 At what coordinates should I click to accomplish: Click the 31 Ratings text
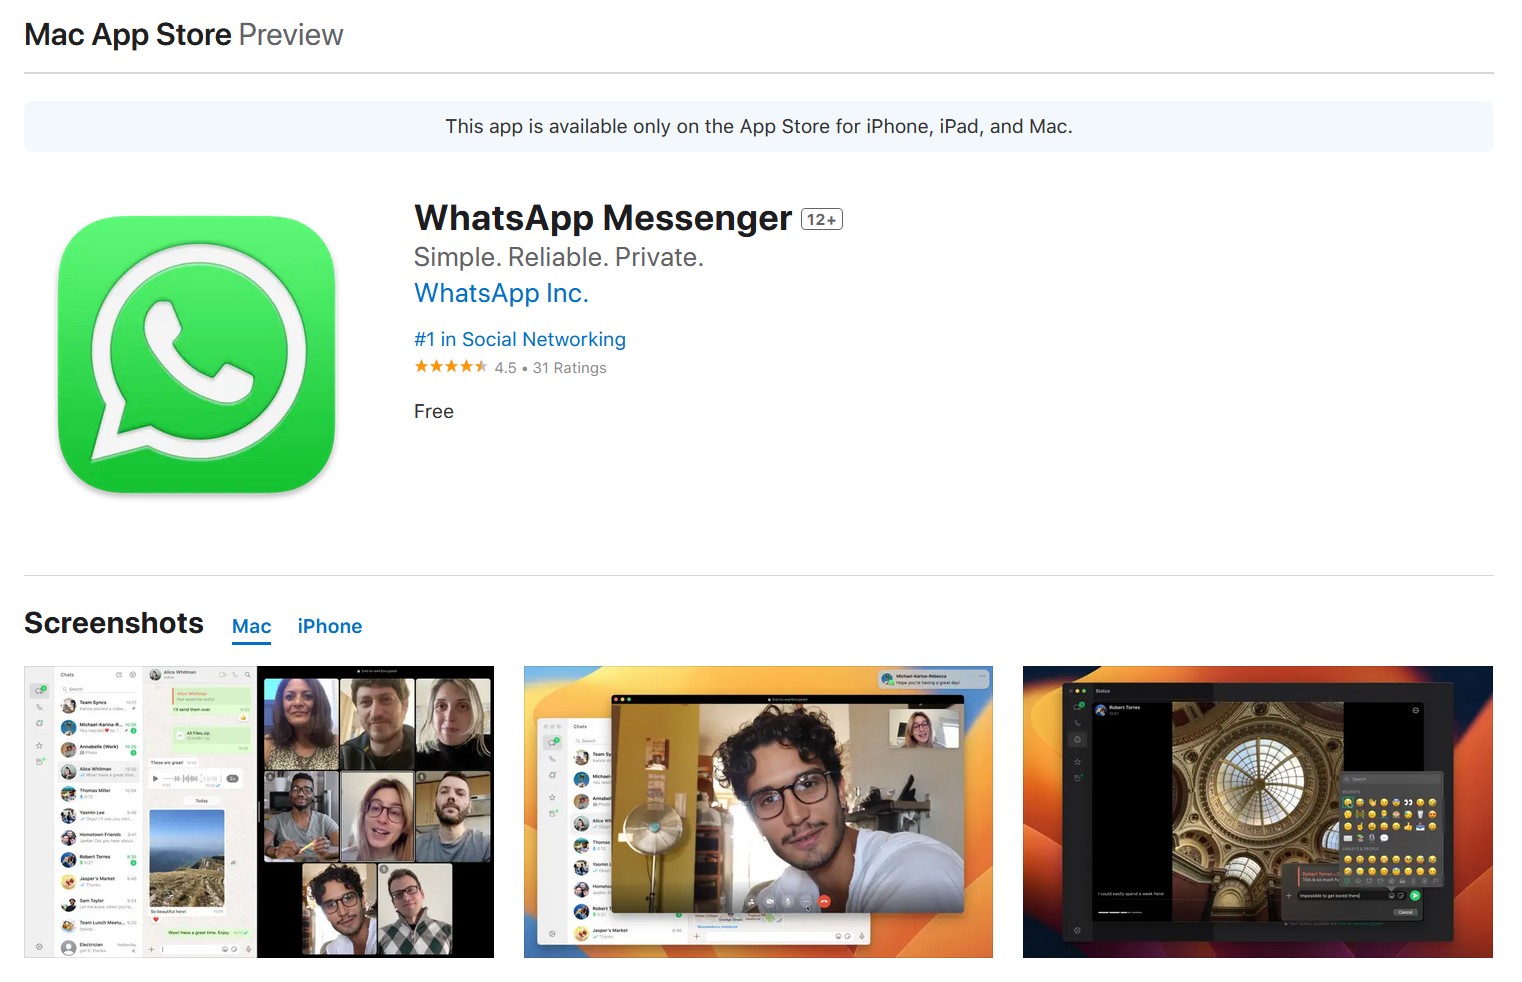(569, 368)
